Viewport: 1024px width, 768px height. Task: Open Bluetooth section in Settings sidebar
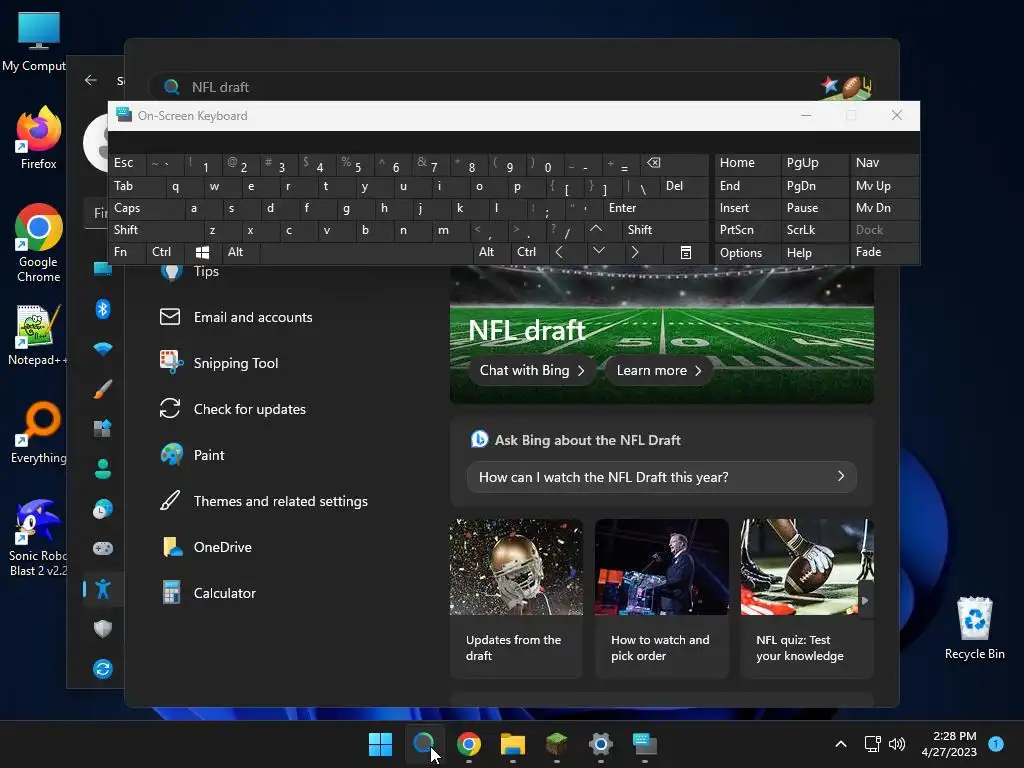point(103,309)
